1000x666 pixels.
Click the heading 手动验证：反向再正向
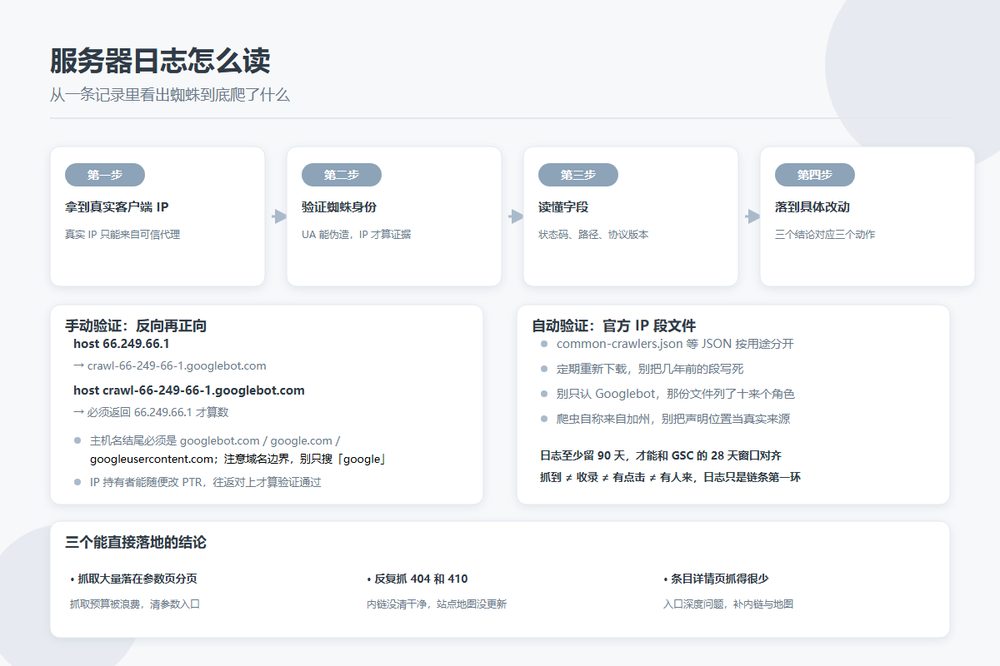[136, 326]
